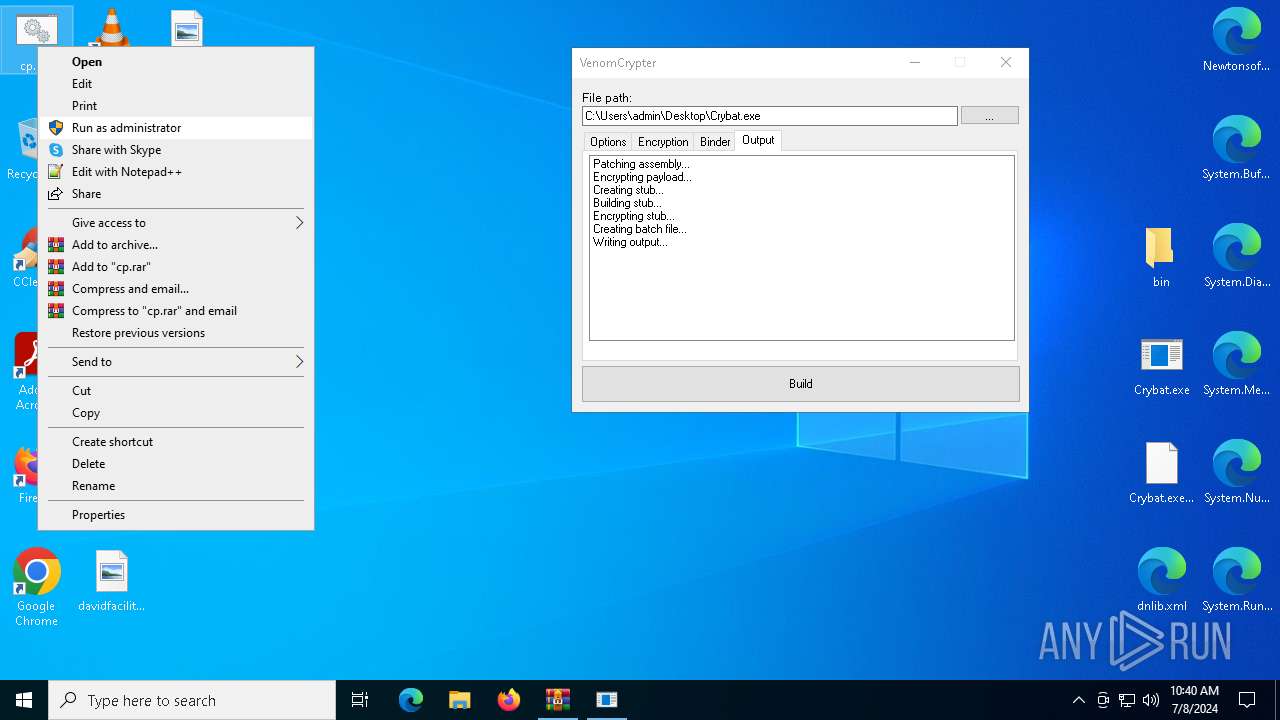Viewport: 1280px width, 720px height.
Task: Choose Open from the context menu
Action: pos(176,62)
